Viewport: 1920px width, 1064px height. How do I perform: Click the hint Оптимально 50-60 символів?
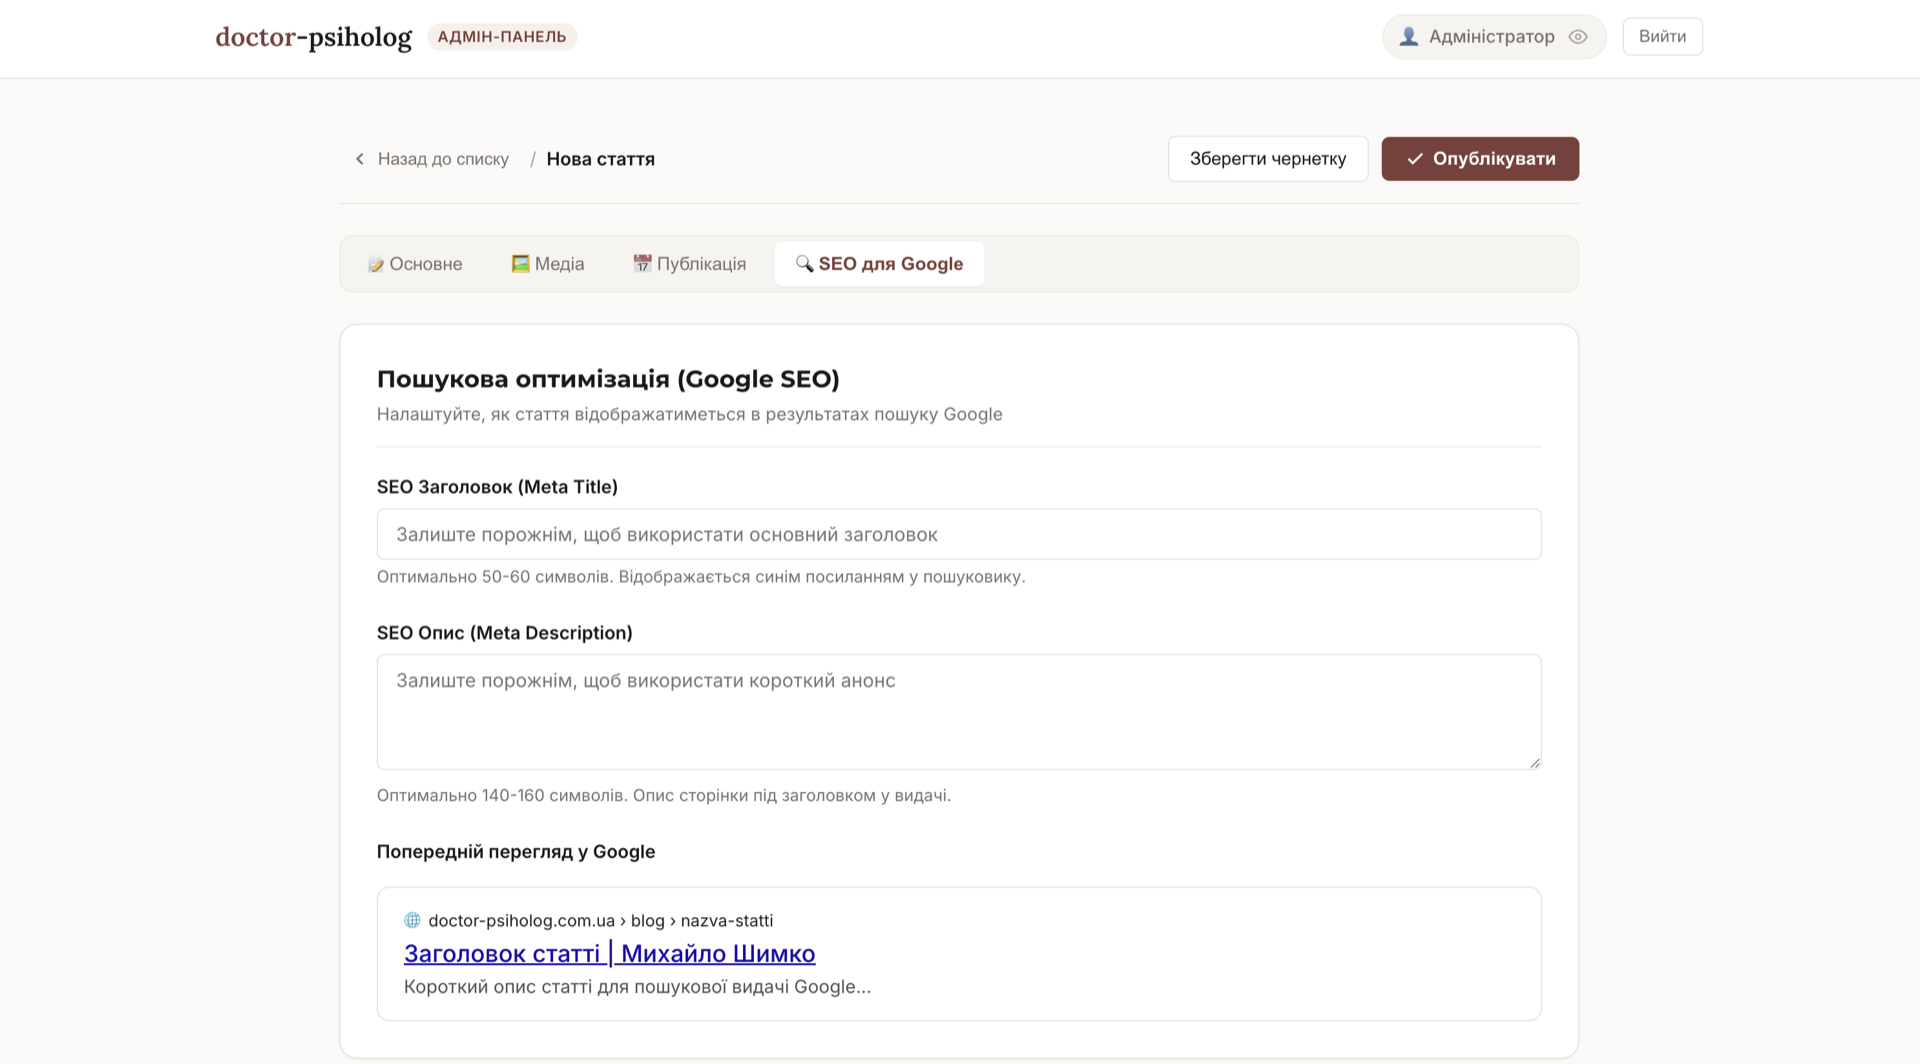click(701, 577)
